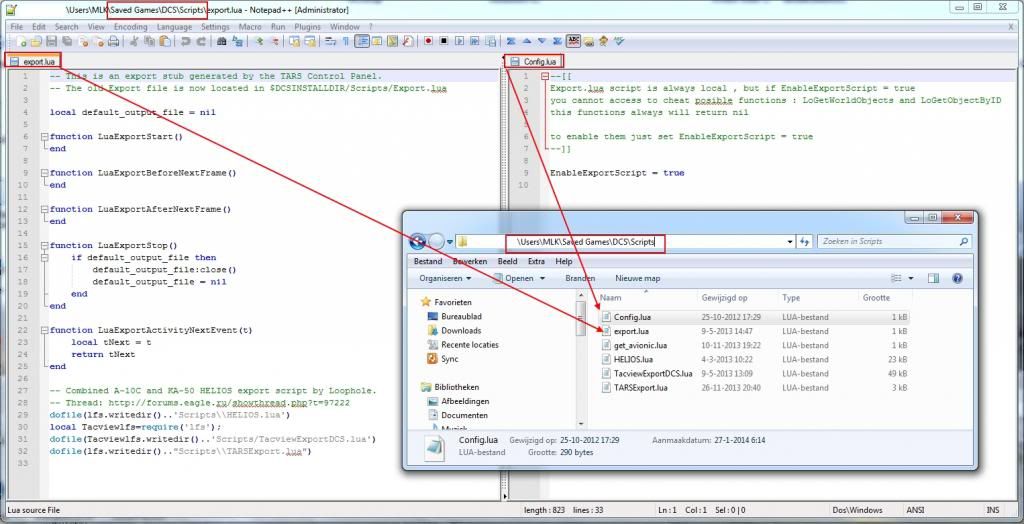Collapse the LuaExportBeforeNextFrame fold marker
The height and width of the screenshot is (524, 1024).
[44, 173]
